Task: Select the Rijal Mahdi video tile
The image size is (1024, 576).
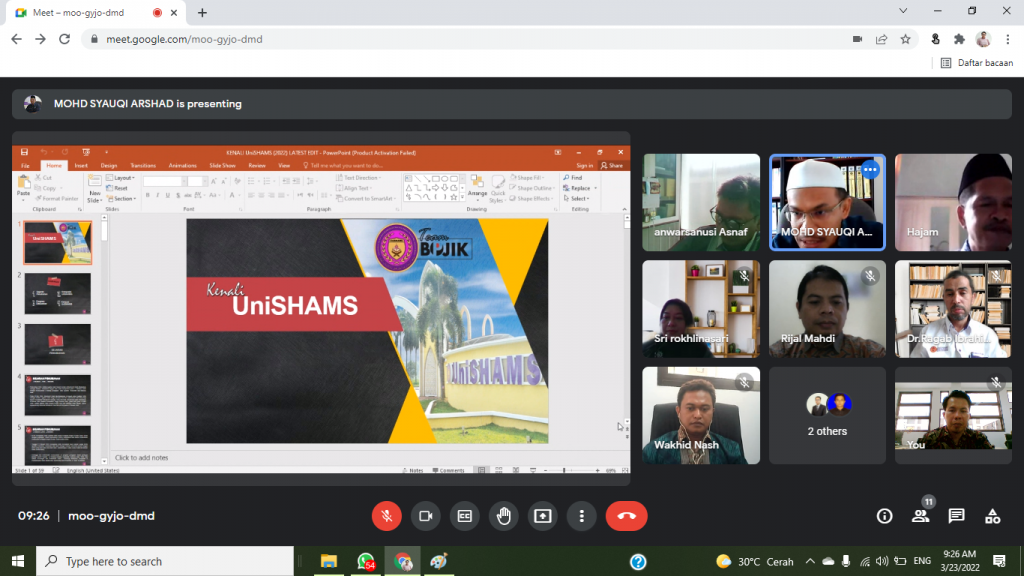Action: pyautogui.click(x=827, y=309)
